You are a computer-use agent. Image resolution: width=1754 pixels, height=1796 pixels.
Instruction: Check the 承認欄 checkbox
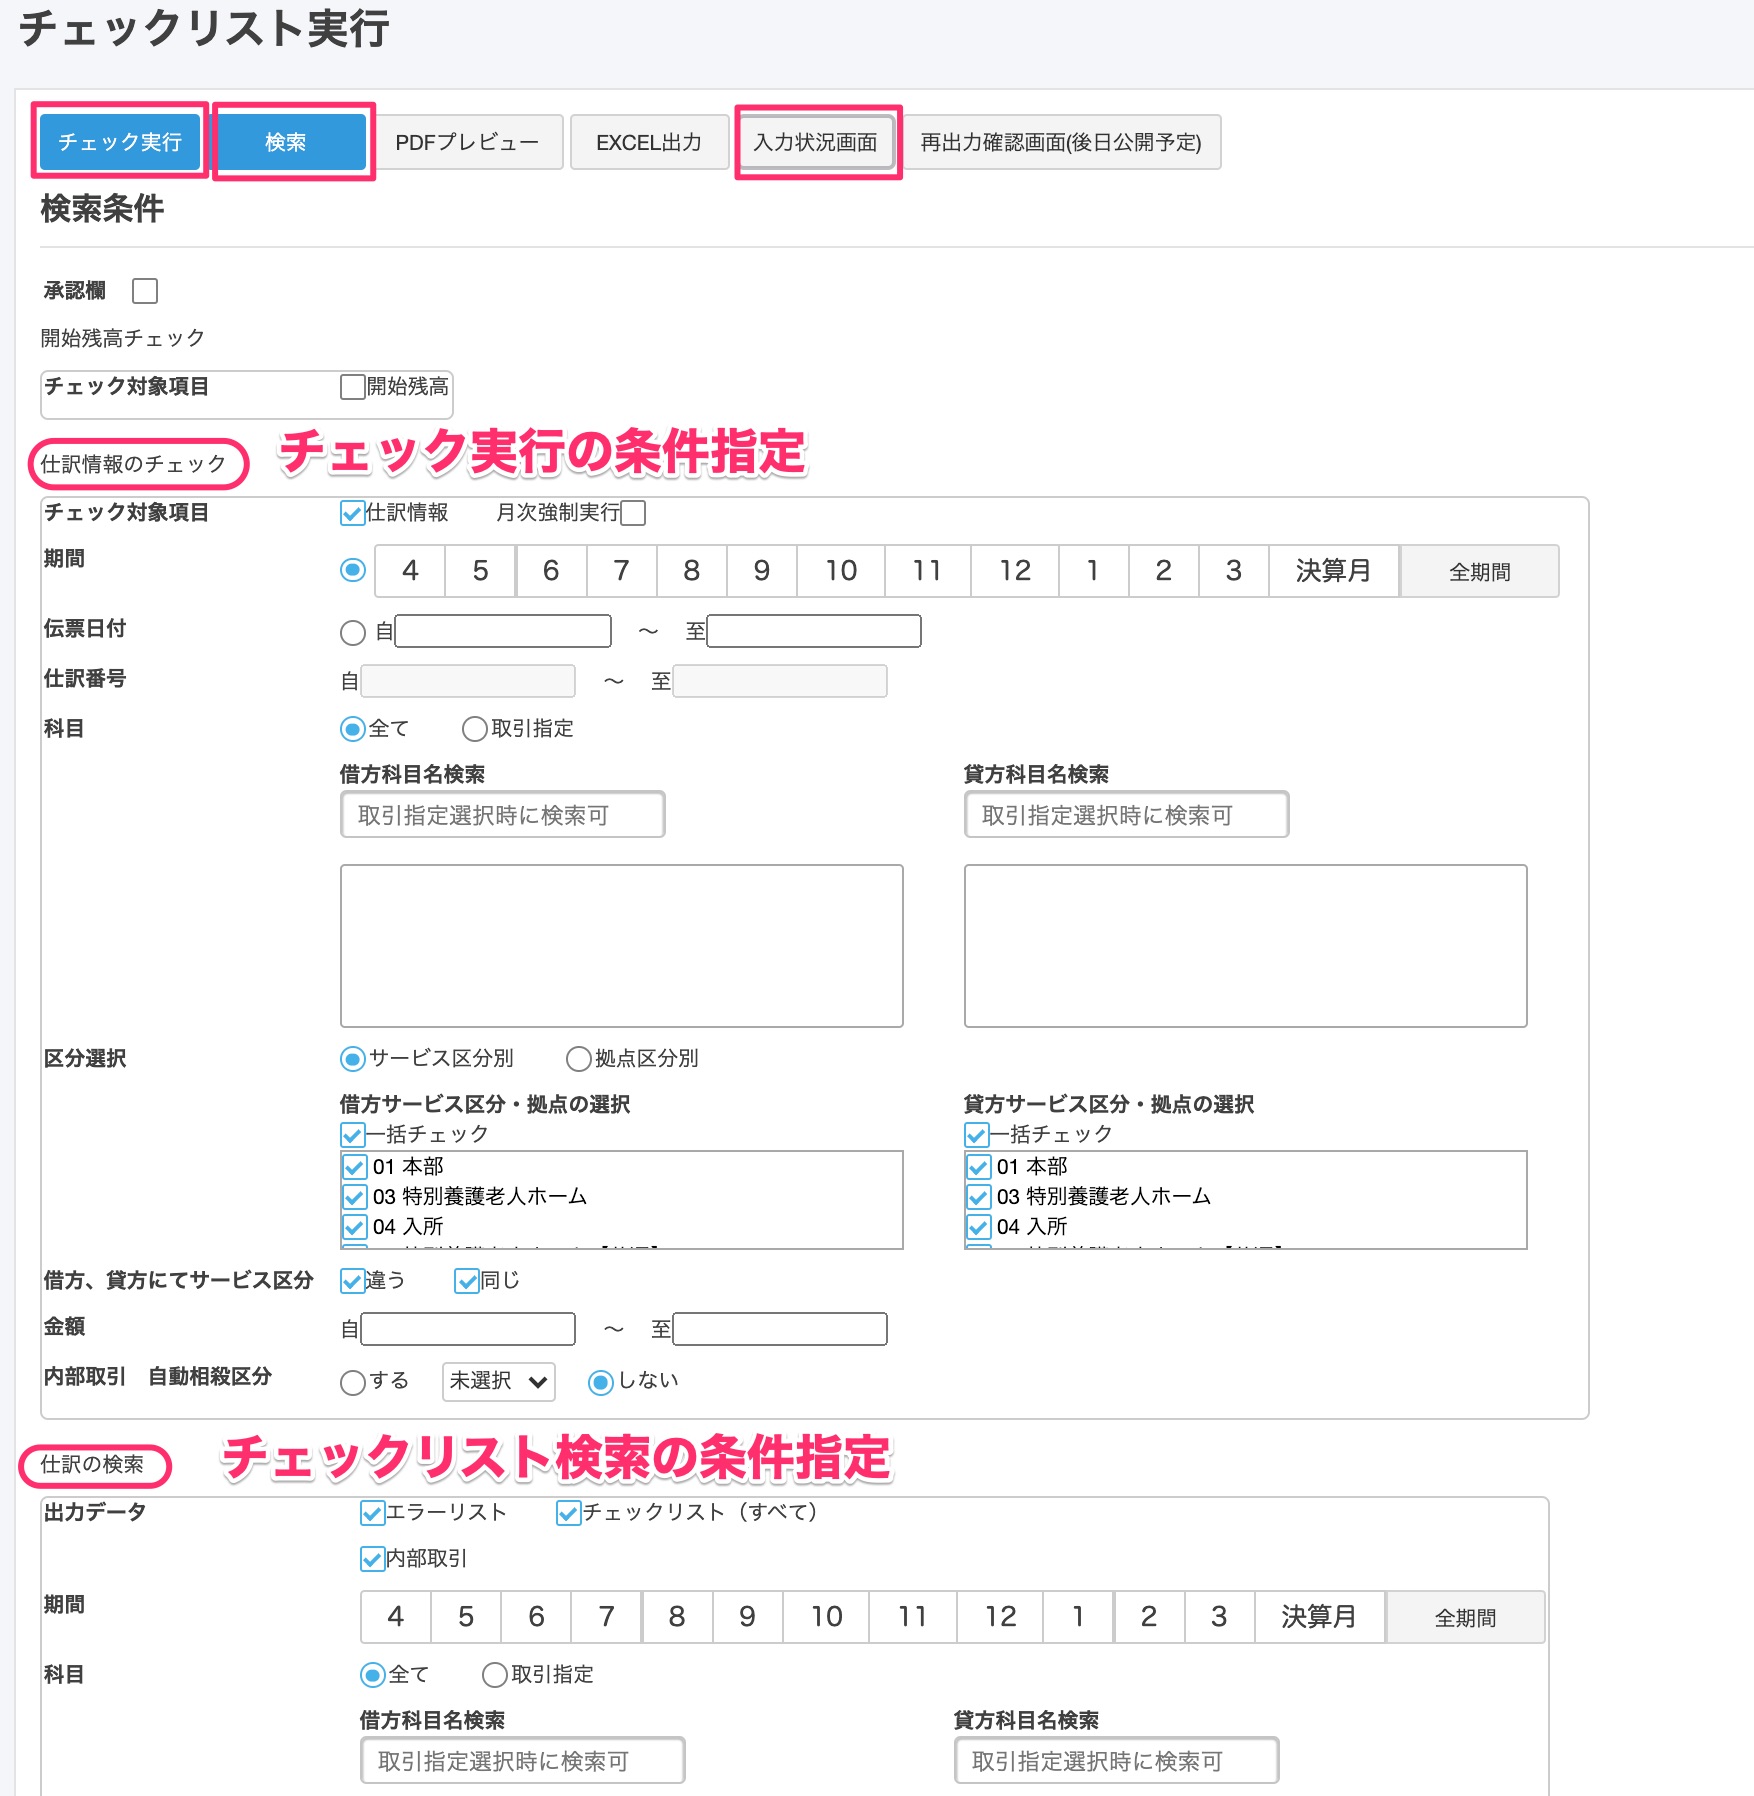pos(146,290)
